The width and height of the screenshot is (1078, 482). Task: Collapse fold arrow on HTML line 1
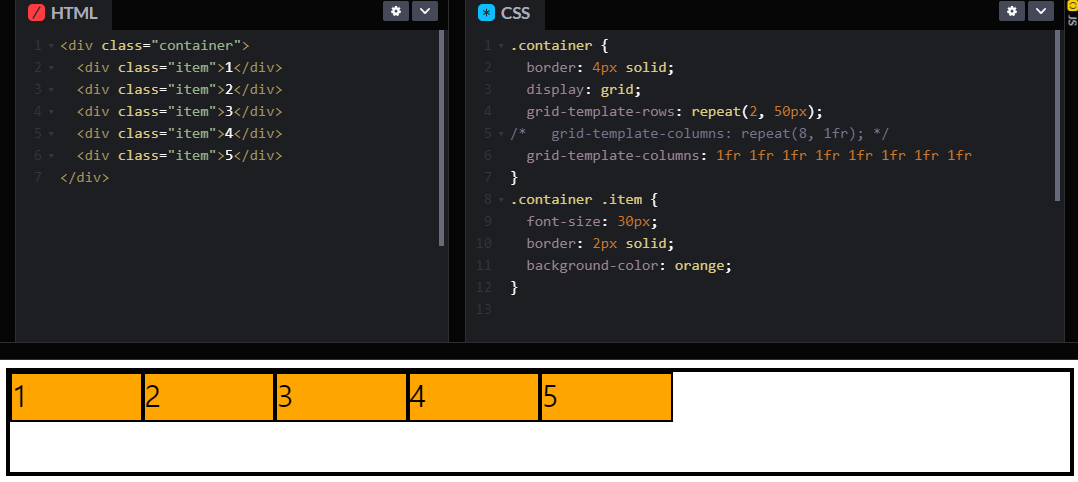pyautogui.click(x=51, y=46)
